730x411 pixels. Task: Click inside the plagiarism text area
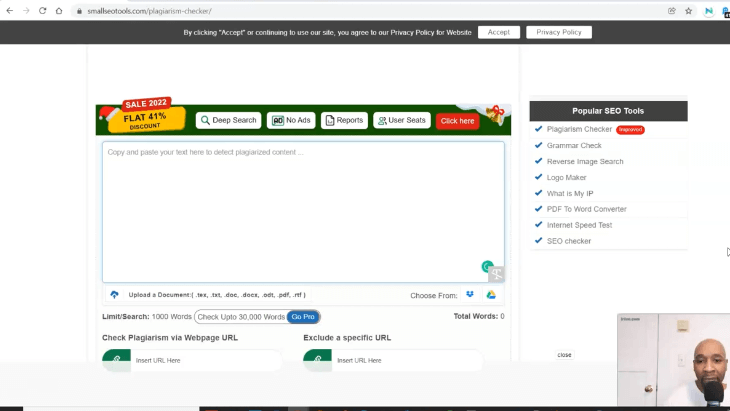[x=303, y=212]
